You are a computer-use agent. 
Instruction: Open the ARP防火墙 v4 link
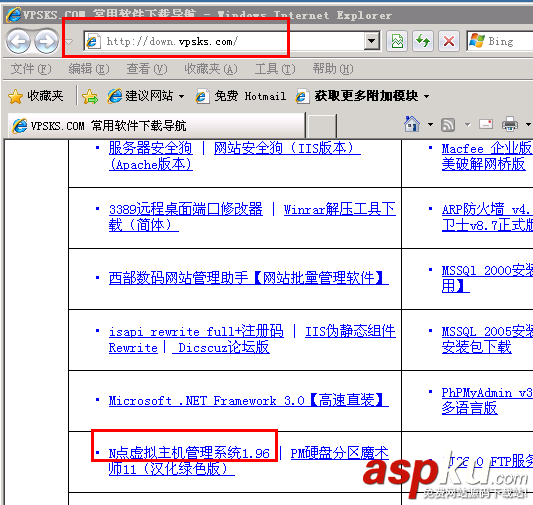pos(486,209)
